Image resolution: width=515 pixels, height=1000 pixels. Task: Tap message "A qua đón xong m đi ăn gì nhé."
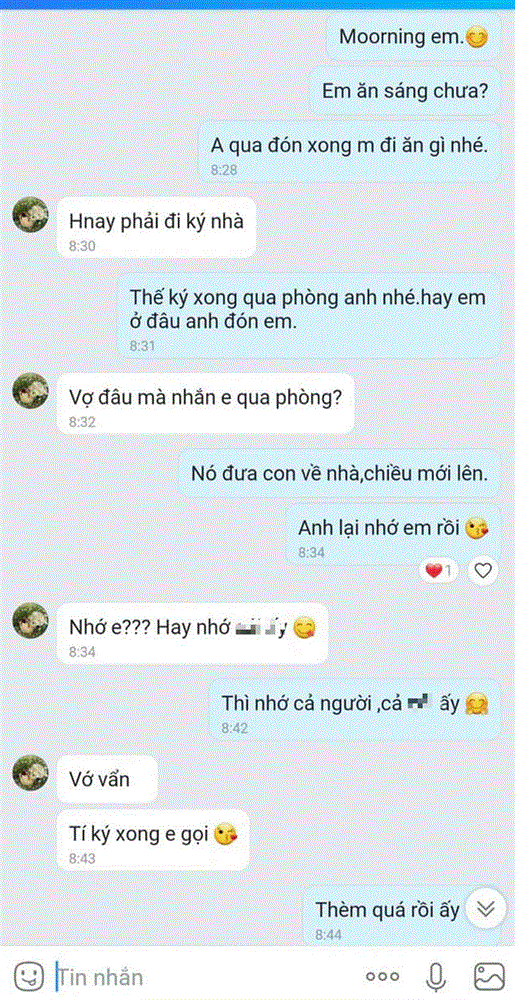(x=349, y=154)
